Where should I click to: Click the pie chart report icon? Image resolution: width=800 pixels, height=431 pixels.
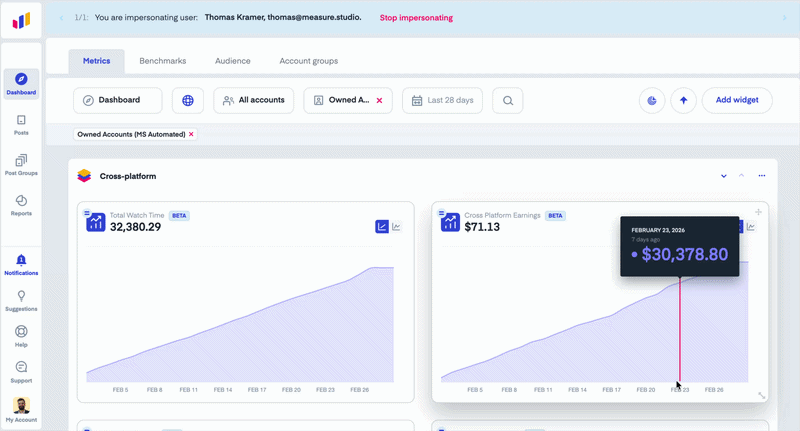[652, 100]
